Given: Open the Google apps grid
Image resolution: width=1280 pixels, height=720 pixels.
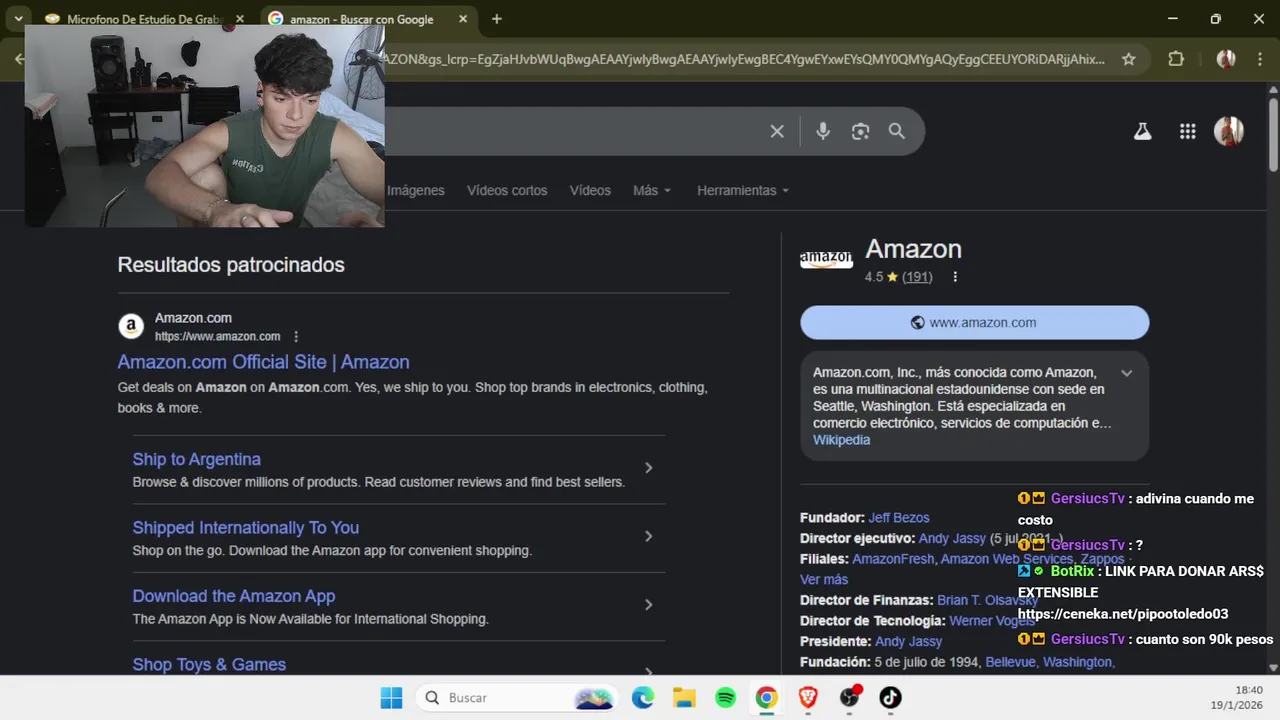Looking at the screenshot, I should pyautogui.click(x=1188, y=131).
